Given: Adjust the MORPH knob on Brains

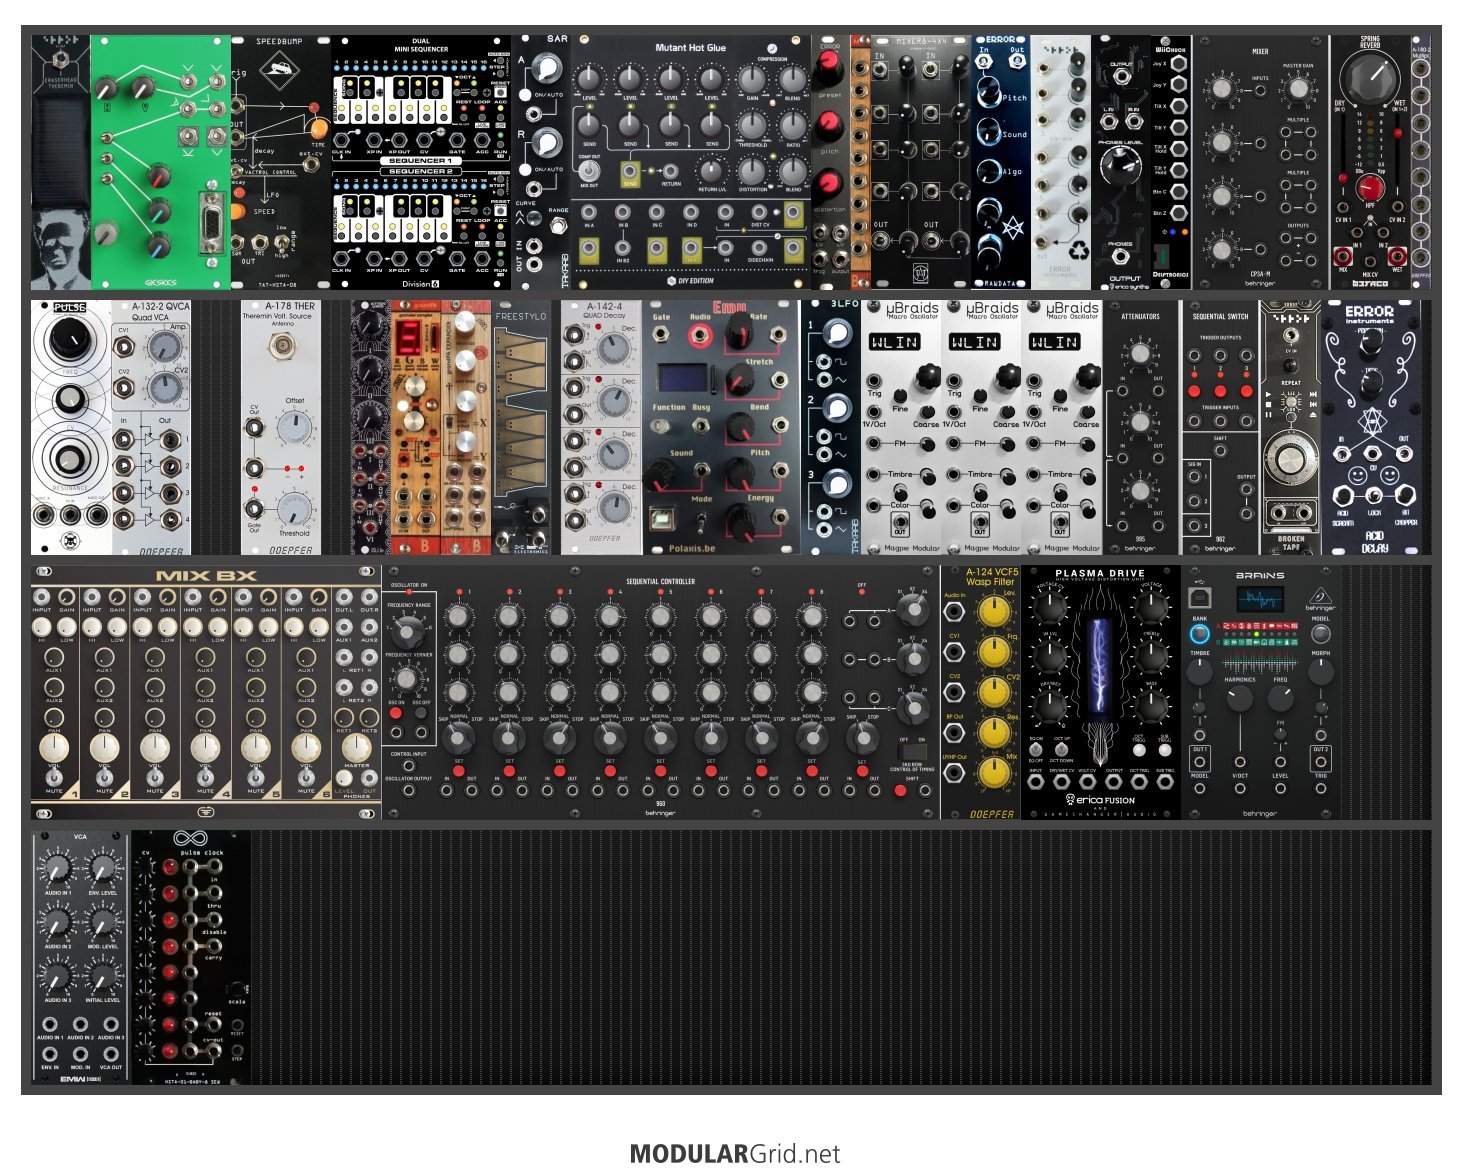Looking at the screenshot, I should [1321, 671].
